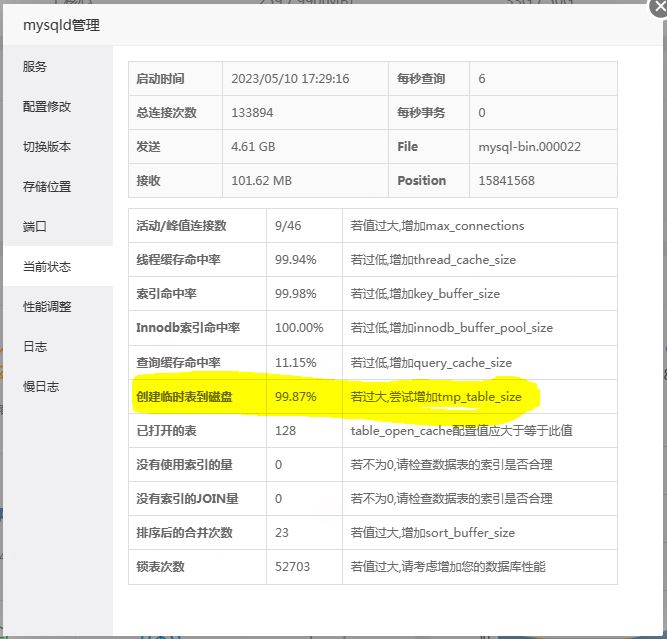This screenshot has width=667, height=639.
Task: Click the 总连接次数 value 133894
Action: 252,113
